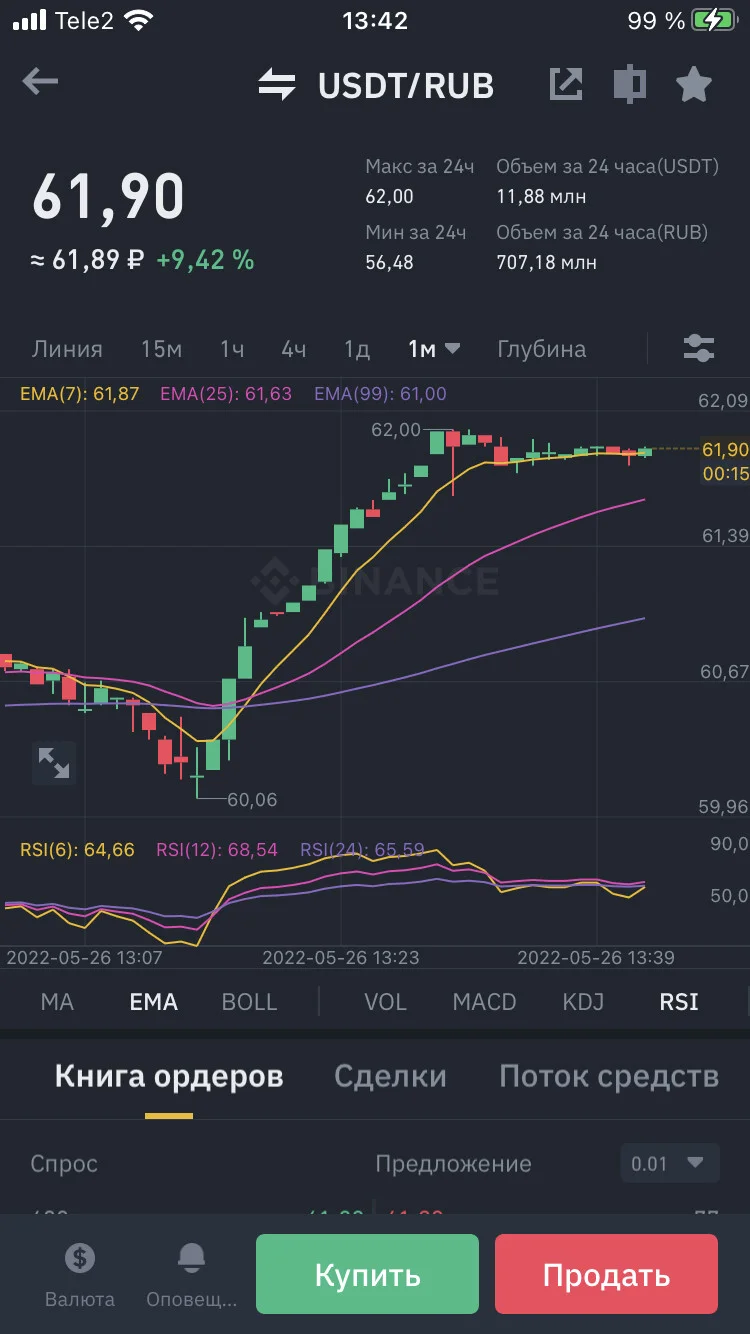Image resolution: width=750 pixels, height=1334 pixels.
Task: Open the Книга ордеров tab
Action: pyautogui.click(x=169, y=1076)
